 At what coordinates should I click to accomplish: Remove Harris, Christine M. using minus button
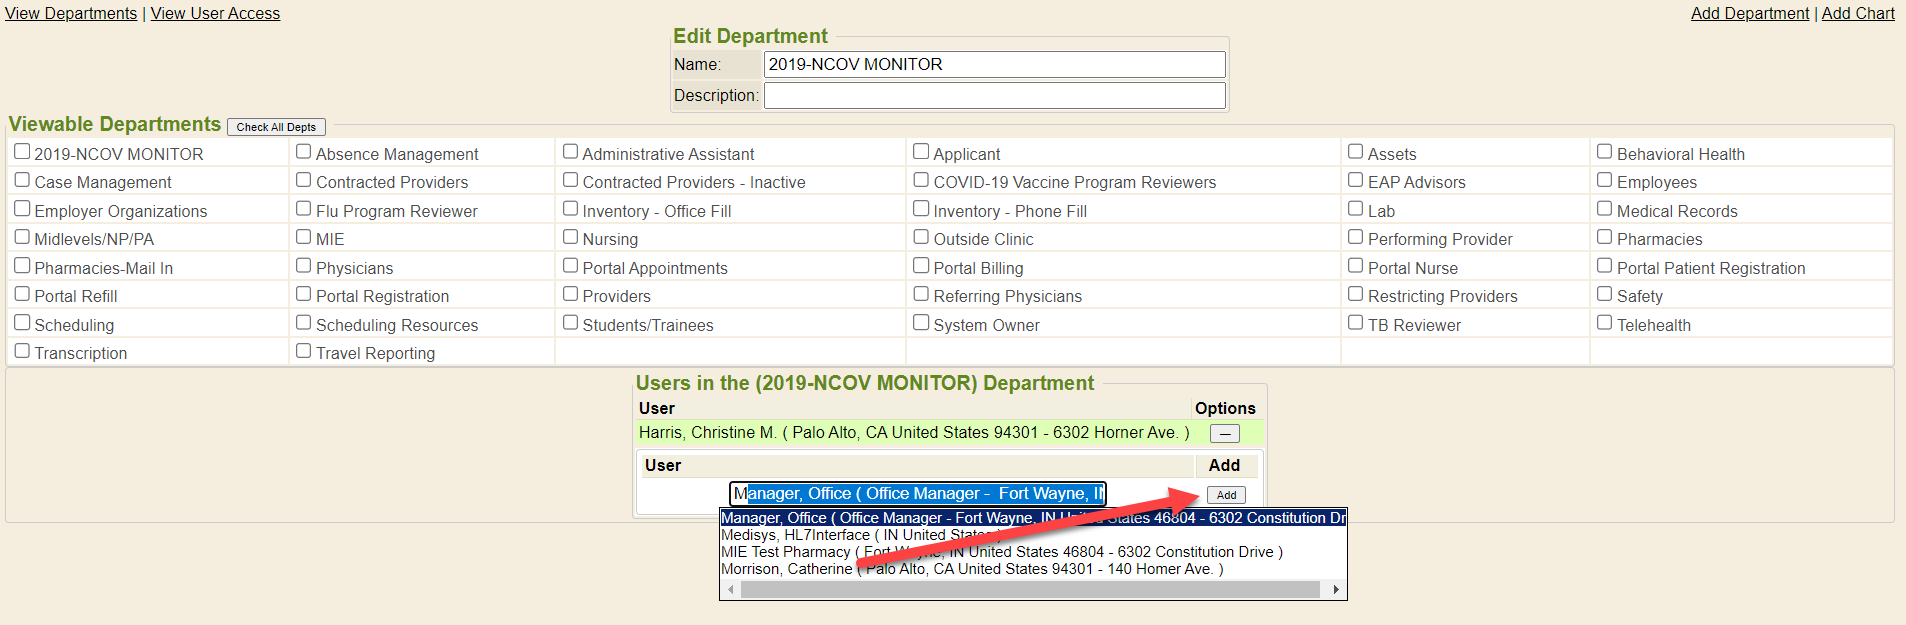[x=1224, y=434]
